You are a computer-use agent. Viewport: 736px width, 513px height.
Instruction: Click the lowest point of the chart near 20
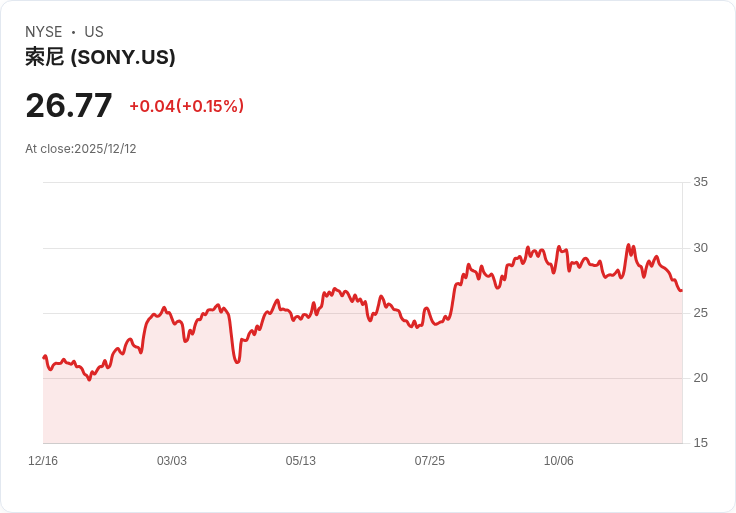[89, 379]
